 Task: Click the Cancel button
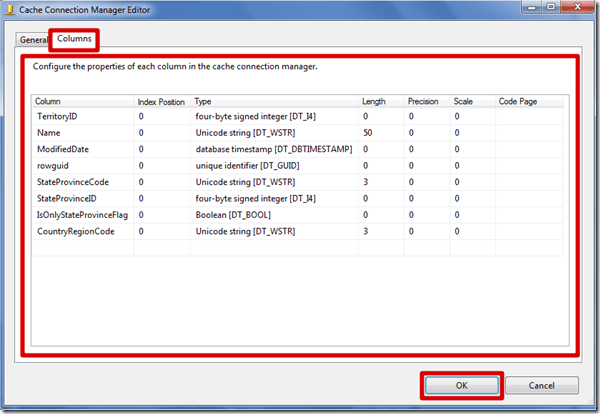(x=542, y=385)
